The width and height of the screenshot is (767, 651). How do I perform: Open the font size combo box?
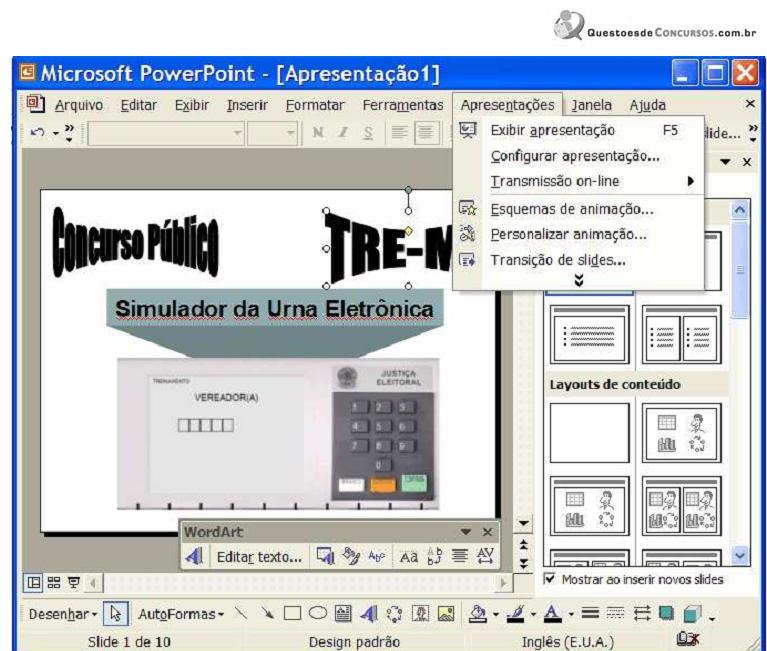pos(272,133)
